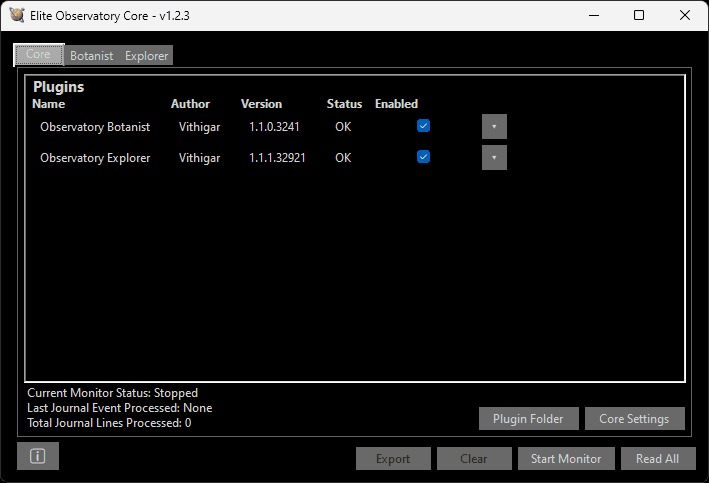The height and width of the screenshot is (483, 709).
Task: Select the Core tab
Action: [x=38, y=55]
